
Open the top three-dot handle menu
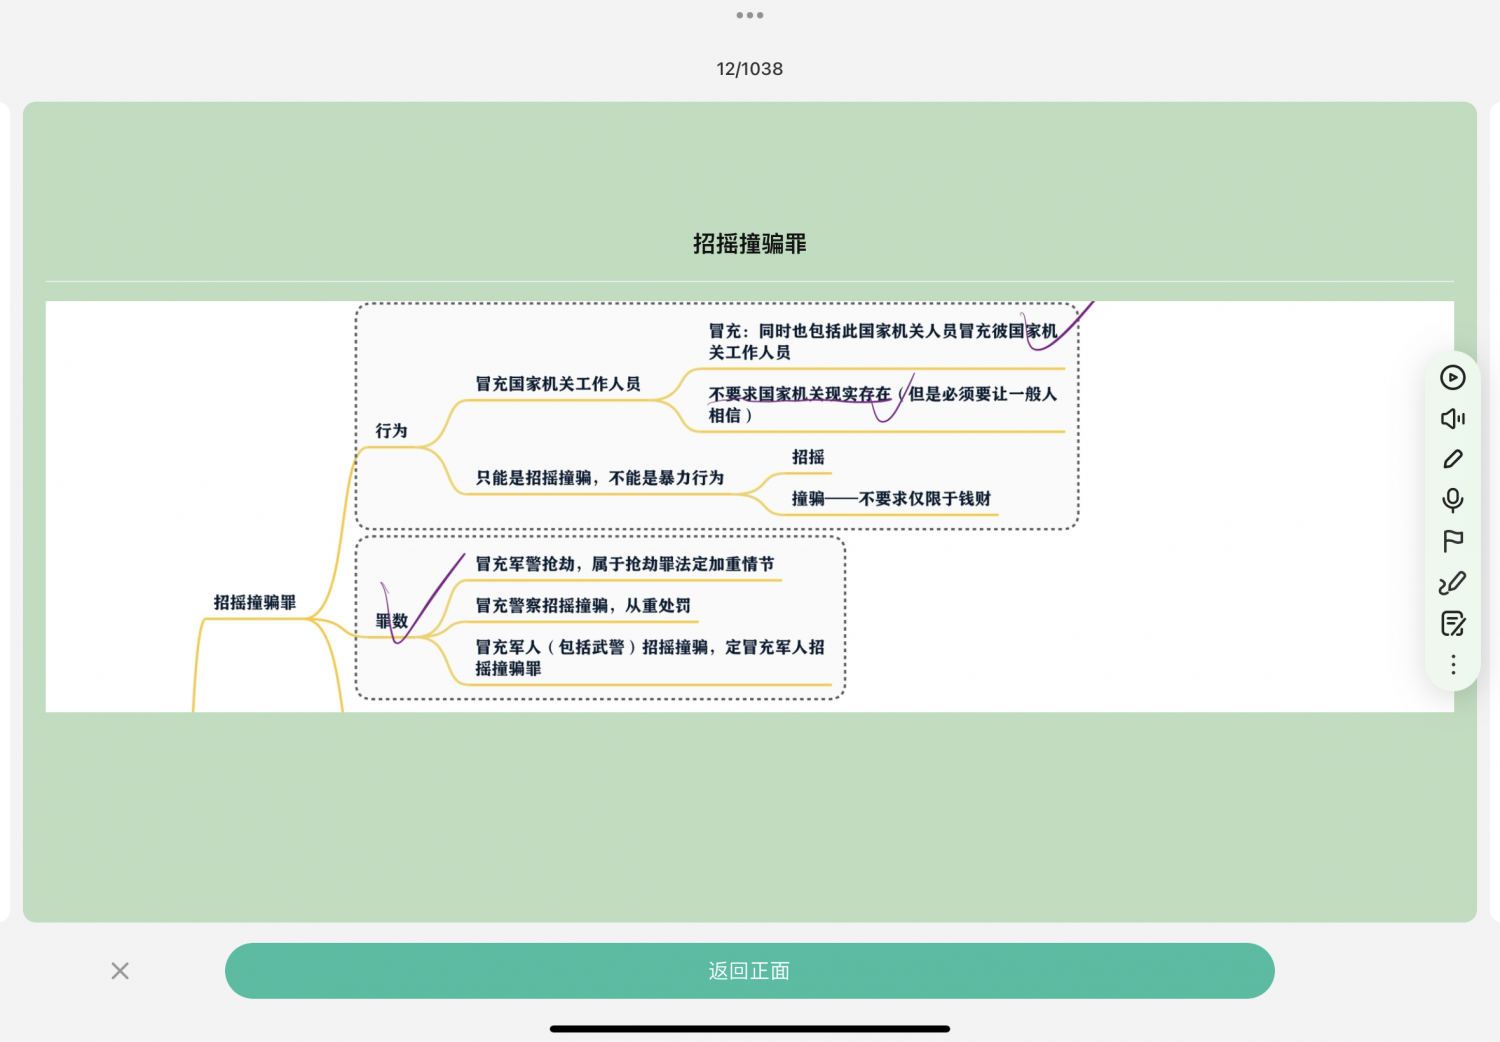[749, 15]
